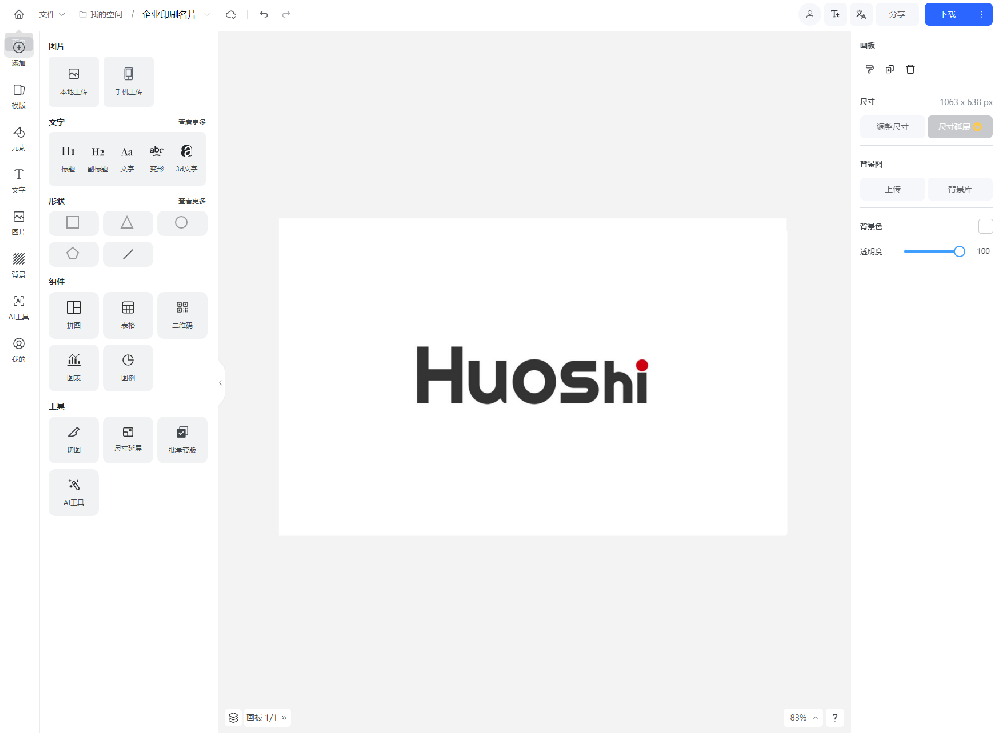The width and height of the screenshot is (1000, 733).
Task: View more shapes link
Action: point(191,201)
